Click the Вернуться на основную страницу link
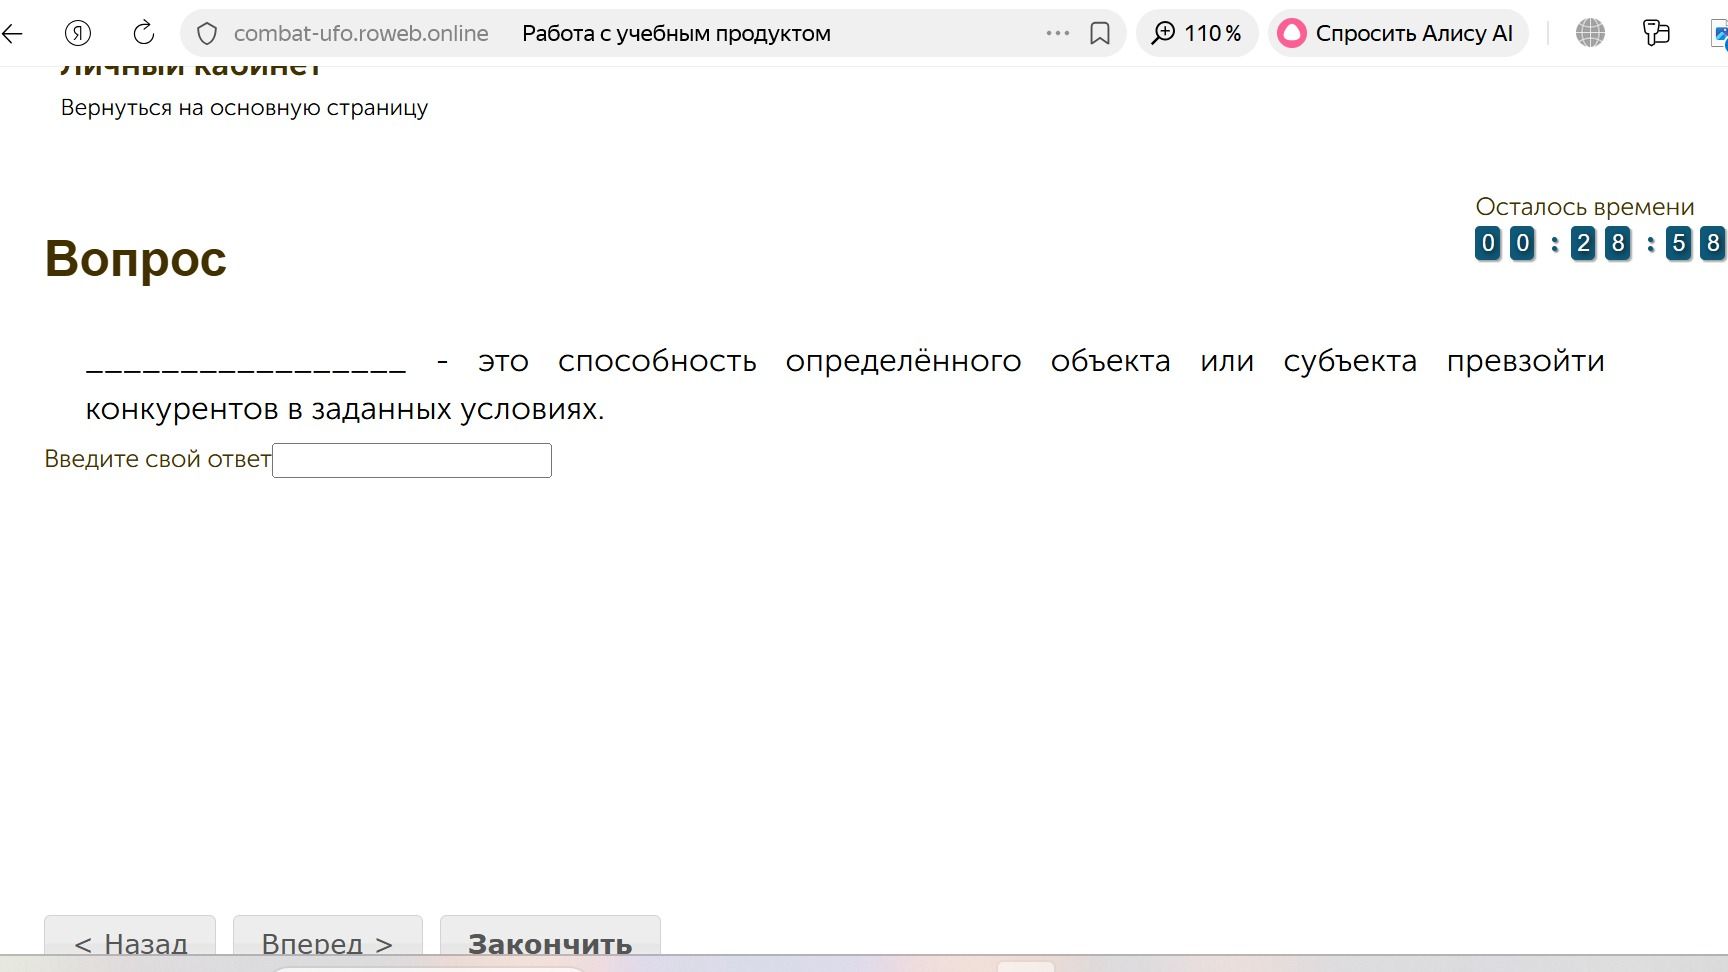 coord(244,108)
